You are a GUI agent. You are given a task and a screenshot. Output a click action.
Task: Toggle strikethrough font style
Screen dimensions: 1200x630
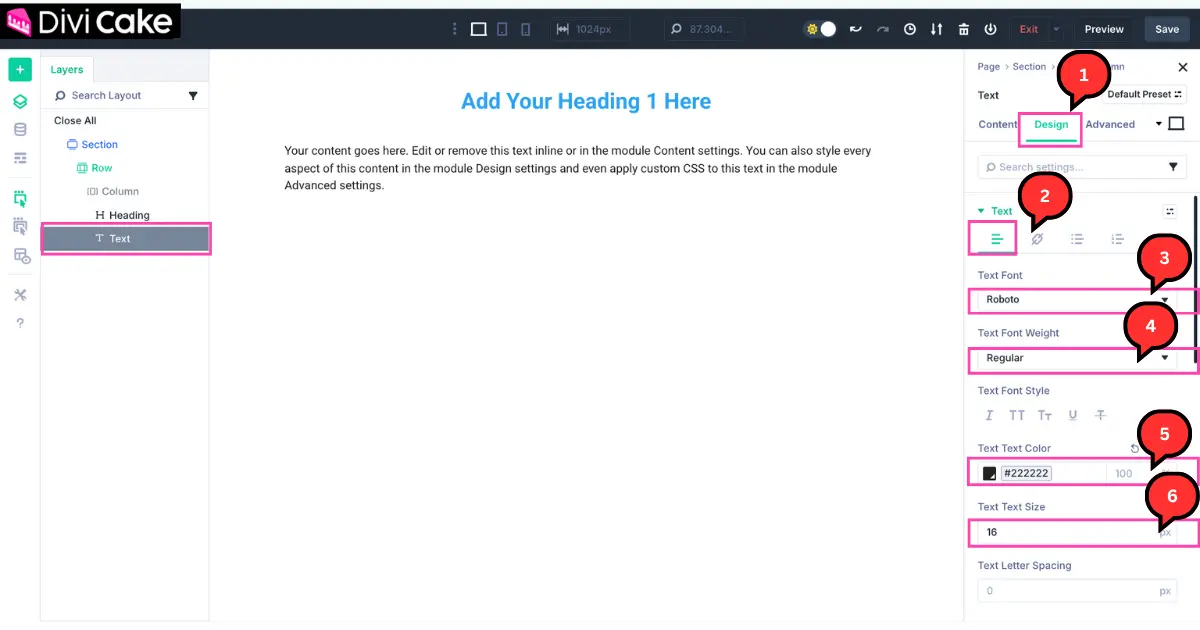pos(1100,415)
